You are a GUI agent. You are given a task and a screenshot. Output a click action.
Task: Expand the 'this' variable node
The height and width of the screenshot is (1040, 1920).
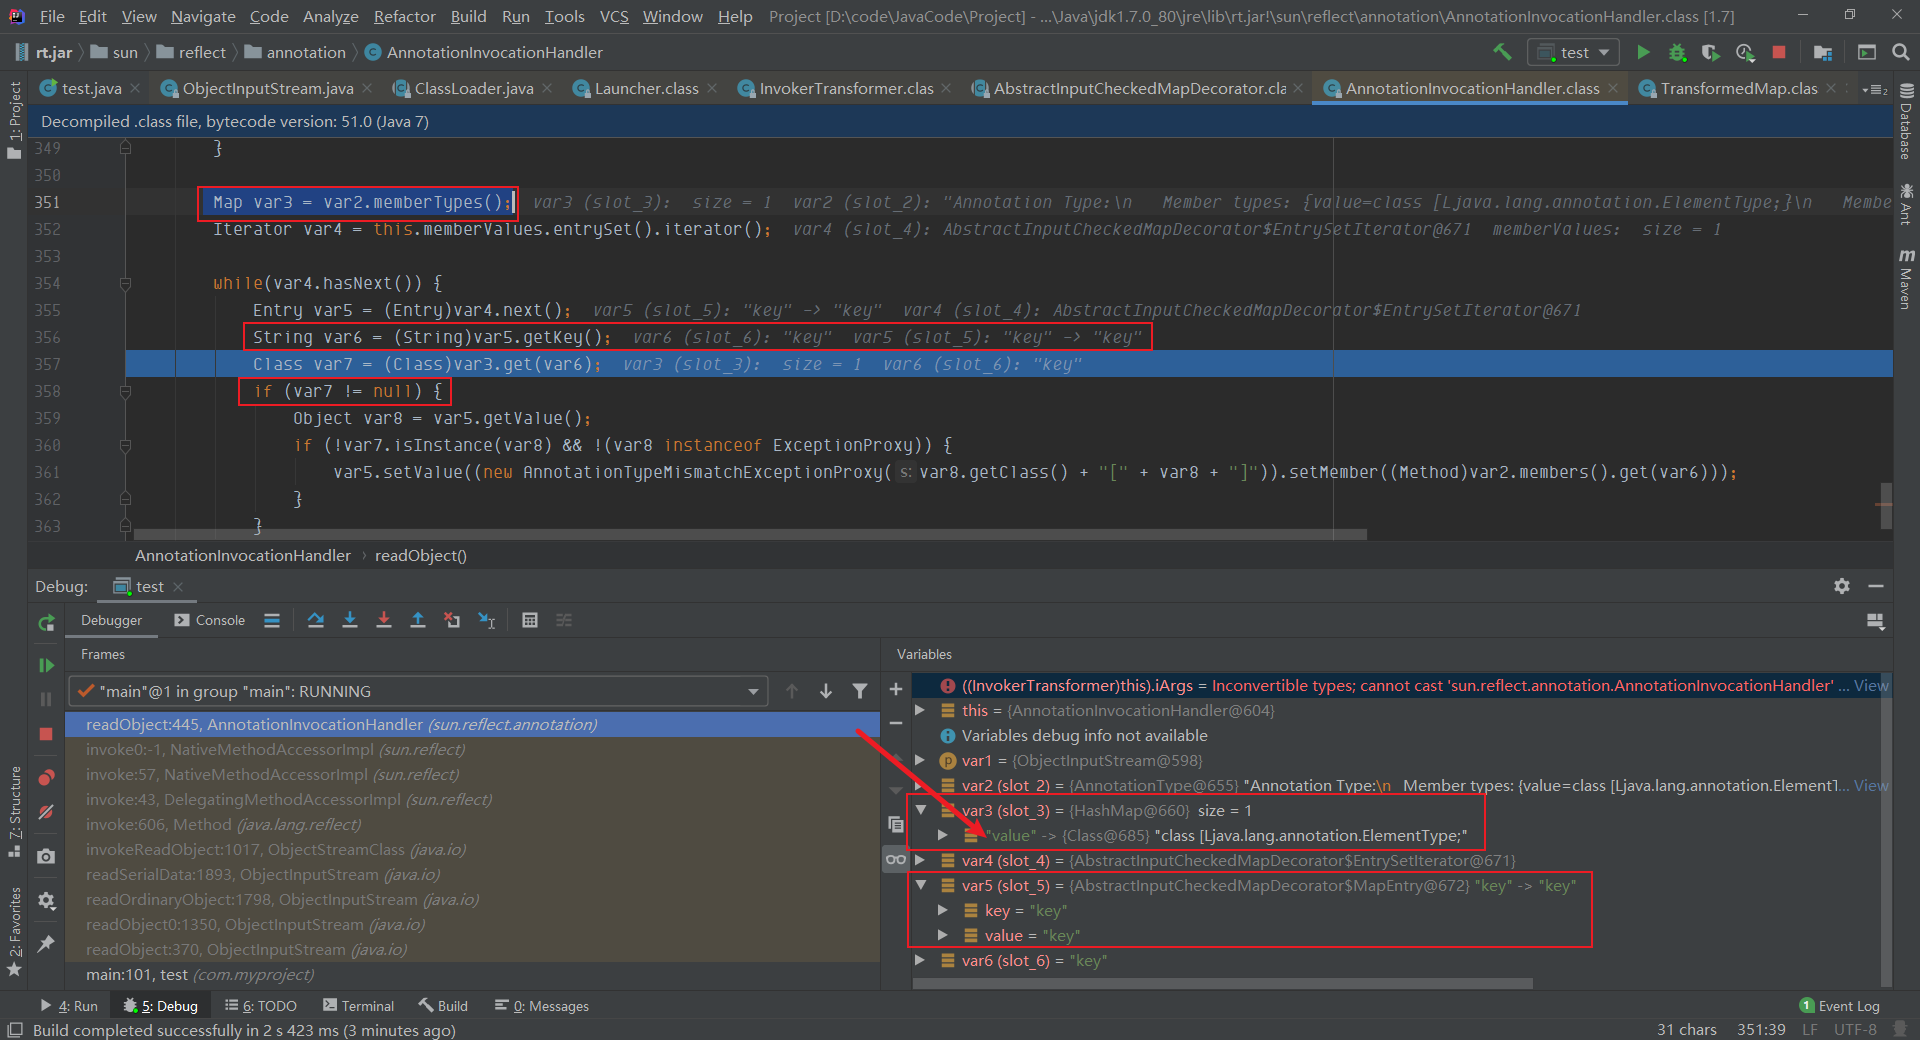point(920,710)
